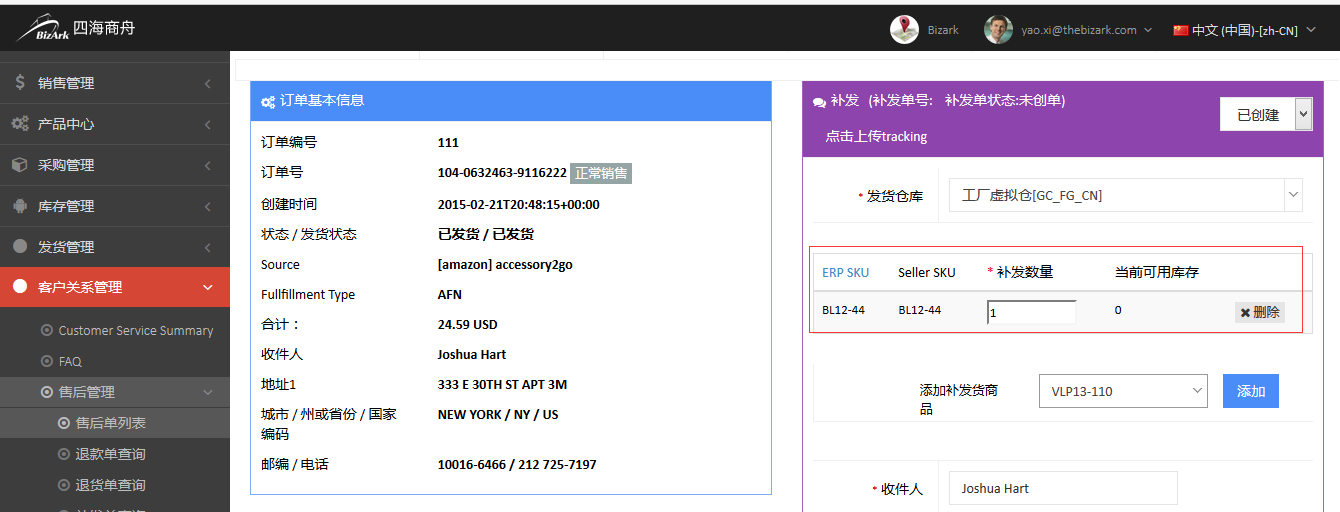Click the NEW YORK / NY / US value
The height and width of the screenshot is (512, 1340).
(x=498, y=414)
